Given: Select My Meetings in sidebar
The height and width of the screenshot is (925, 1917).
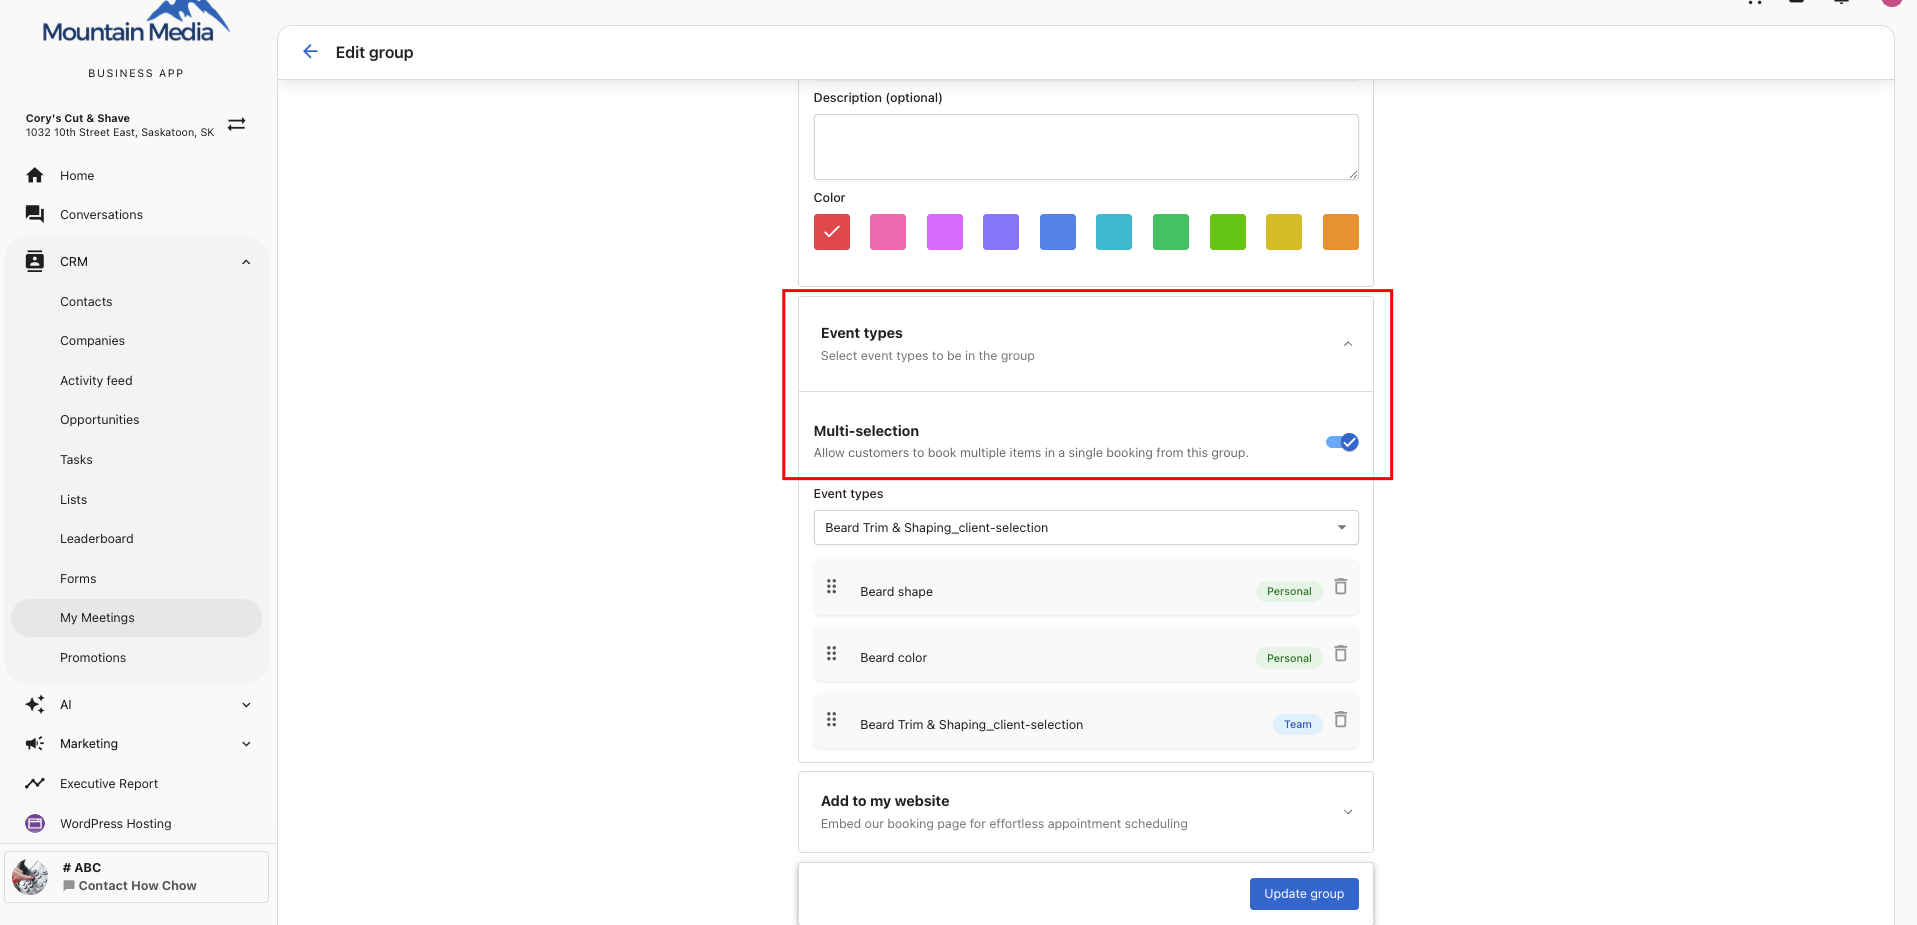Looking at the screenshot, I should [136, 618].
